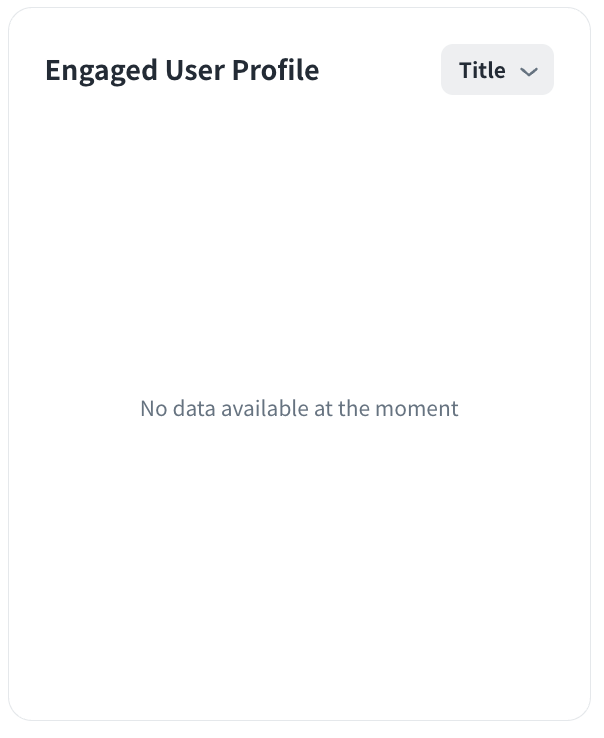The height and width of the screenshot is (738, 604).
Task: Click 'available' in the no-data message
Action: (x=264, y=408)
